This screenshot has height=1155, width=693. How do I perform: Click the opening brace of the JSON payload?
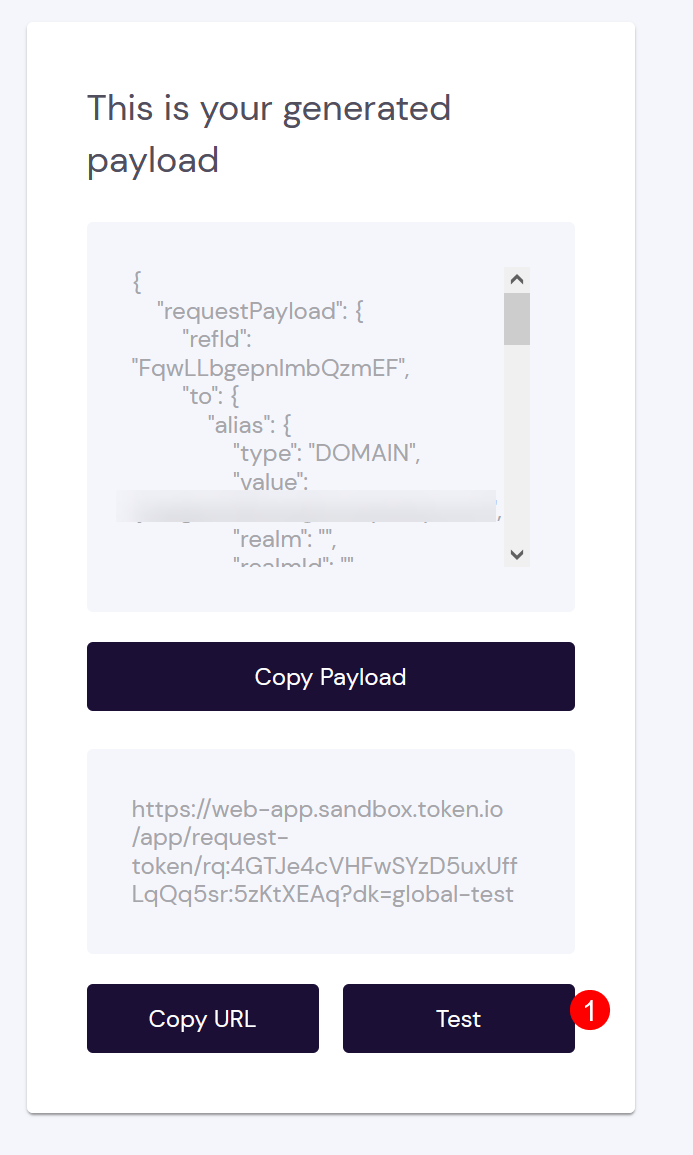point(137,282)
